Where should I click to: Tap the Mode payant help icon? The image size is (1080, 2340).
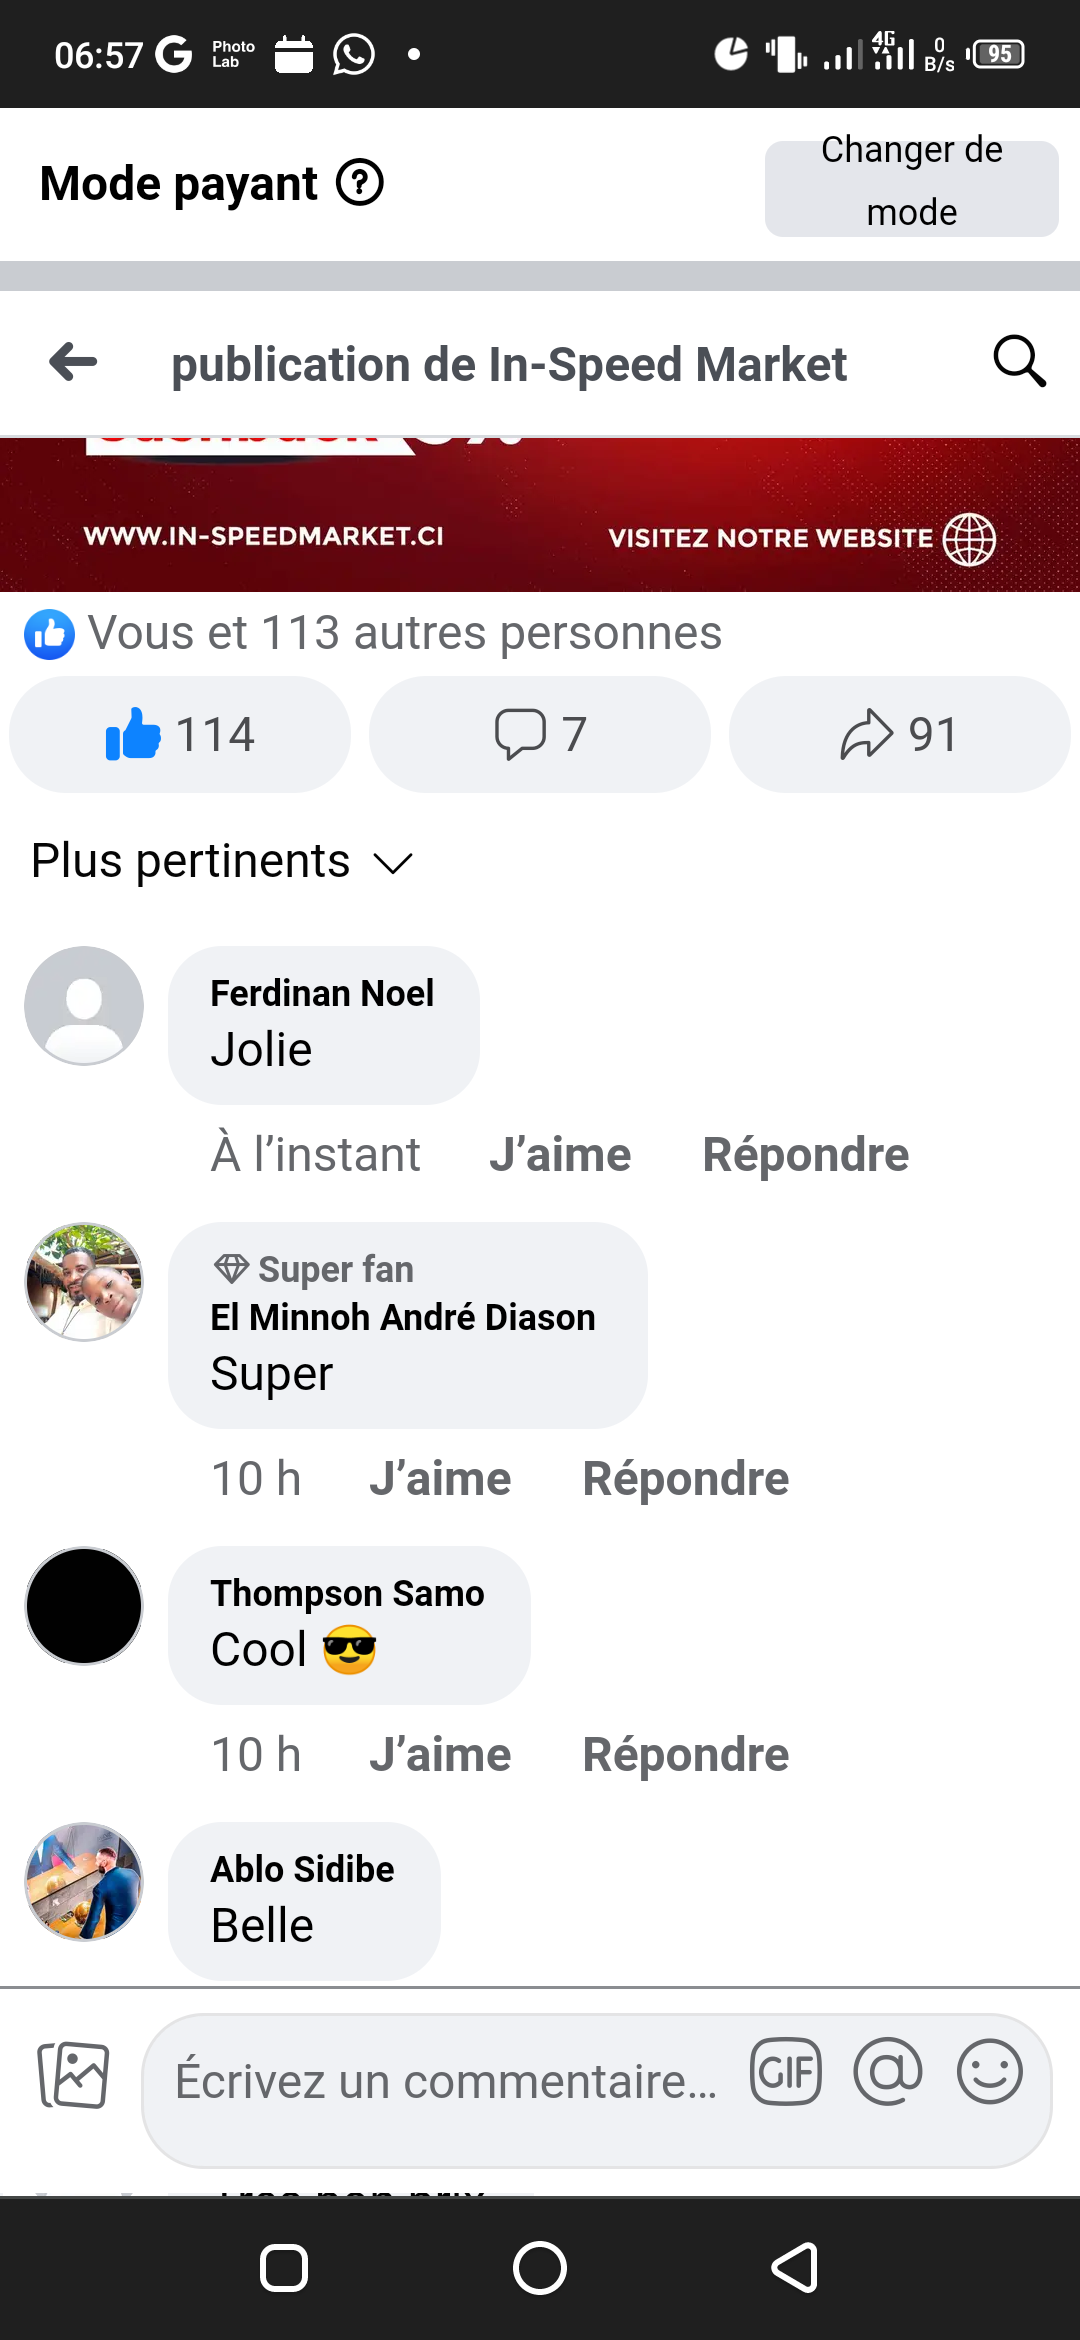pos(360,183)
